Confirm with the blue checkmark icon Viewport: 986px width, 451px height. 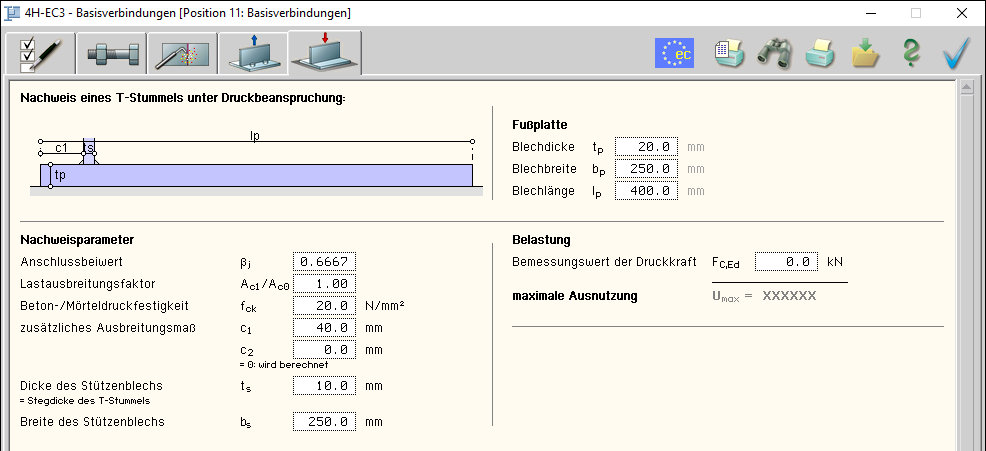[957, 53]
